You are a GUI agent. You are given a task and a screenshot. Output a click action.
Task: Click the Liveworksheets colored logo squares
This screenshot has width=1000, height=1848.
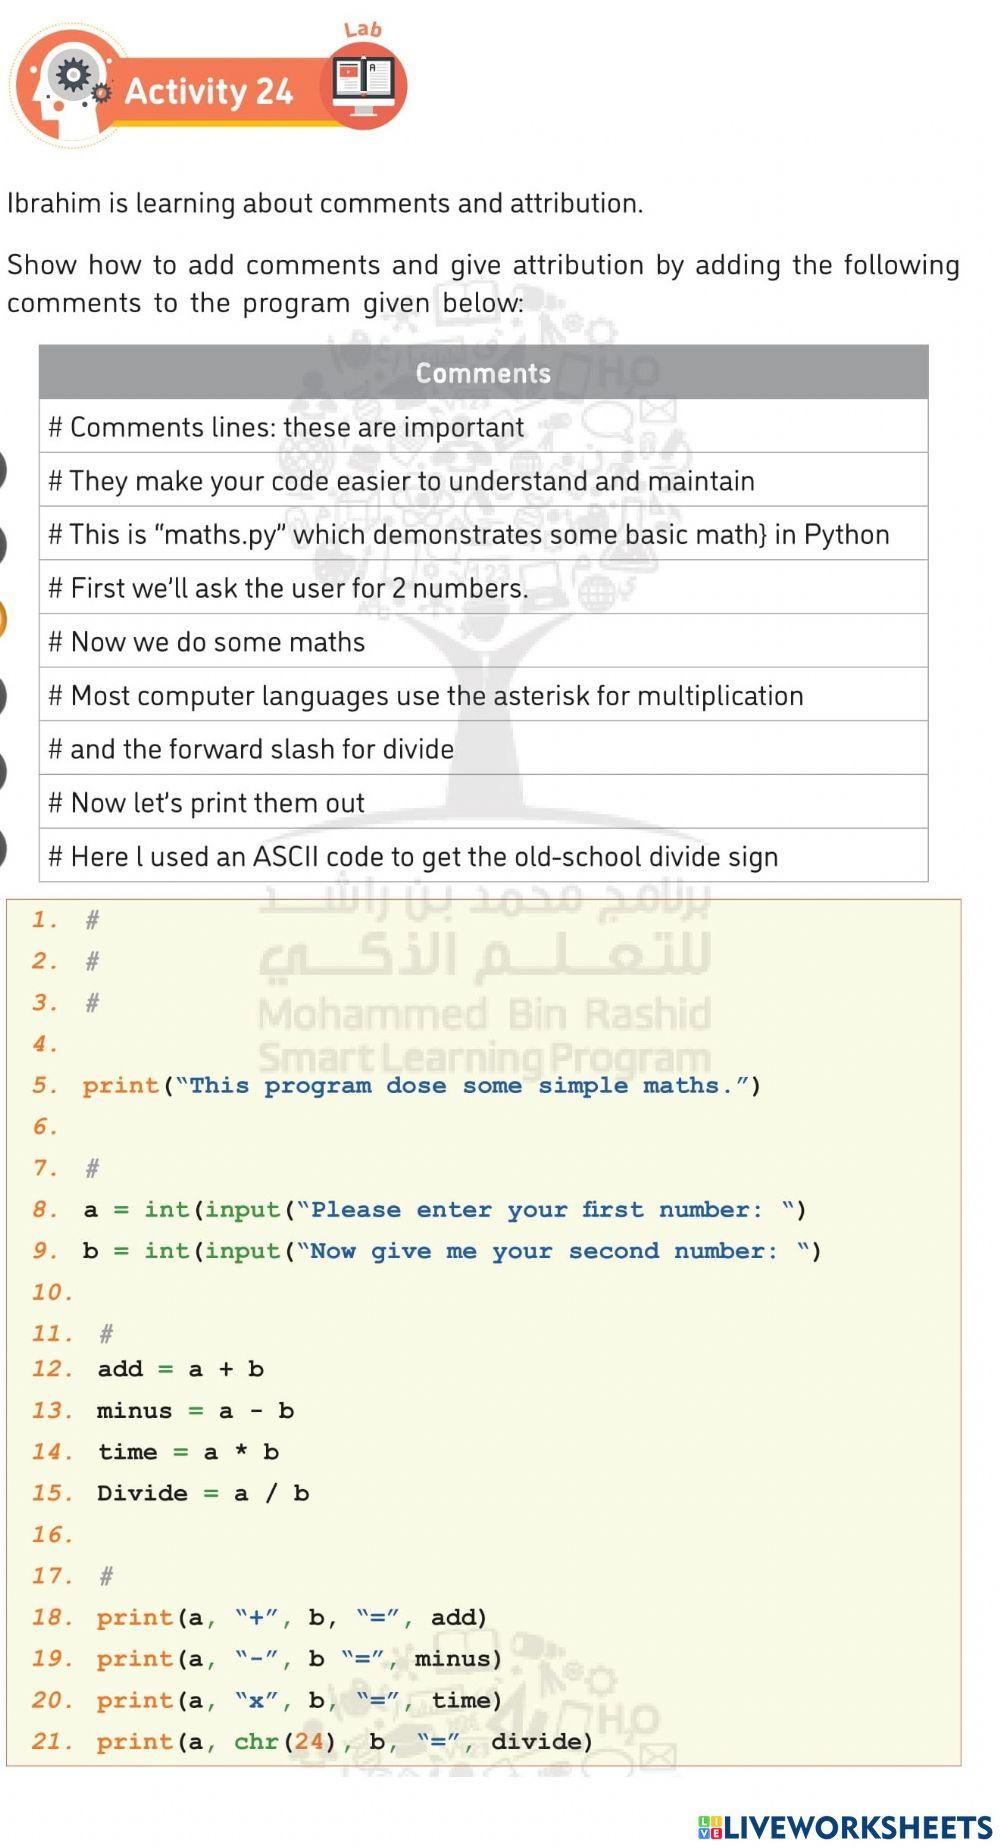coord(711,1827)
